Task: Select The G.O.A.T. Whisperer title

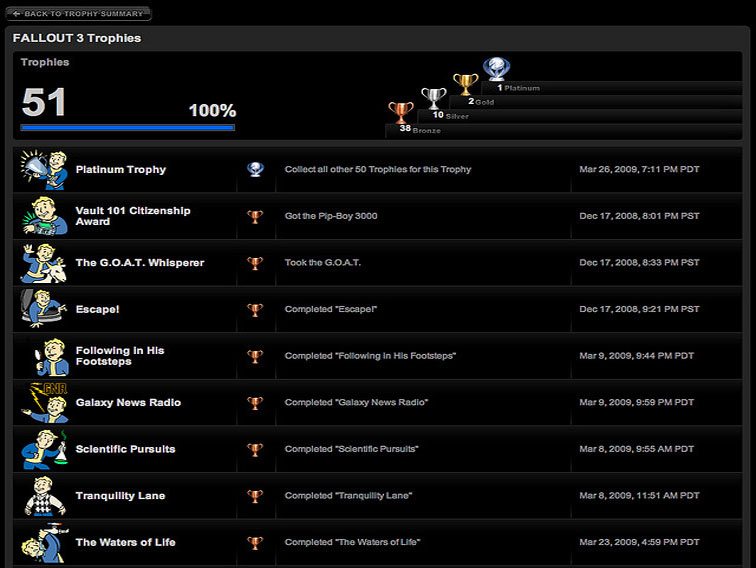Action: (x=140, y=263)
